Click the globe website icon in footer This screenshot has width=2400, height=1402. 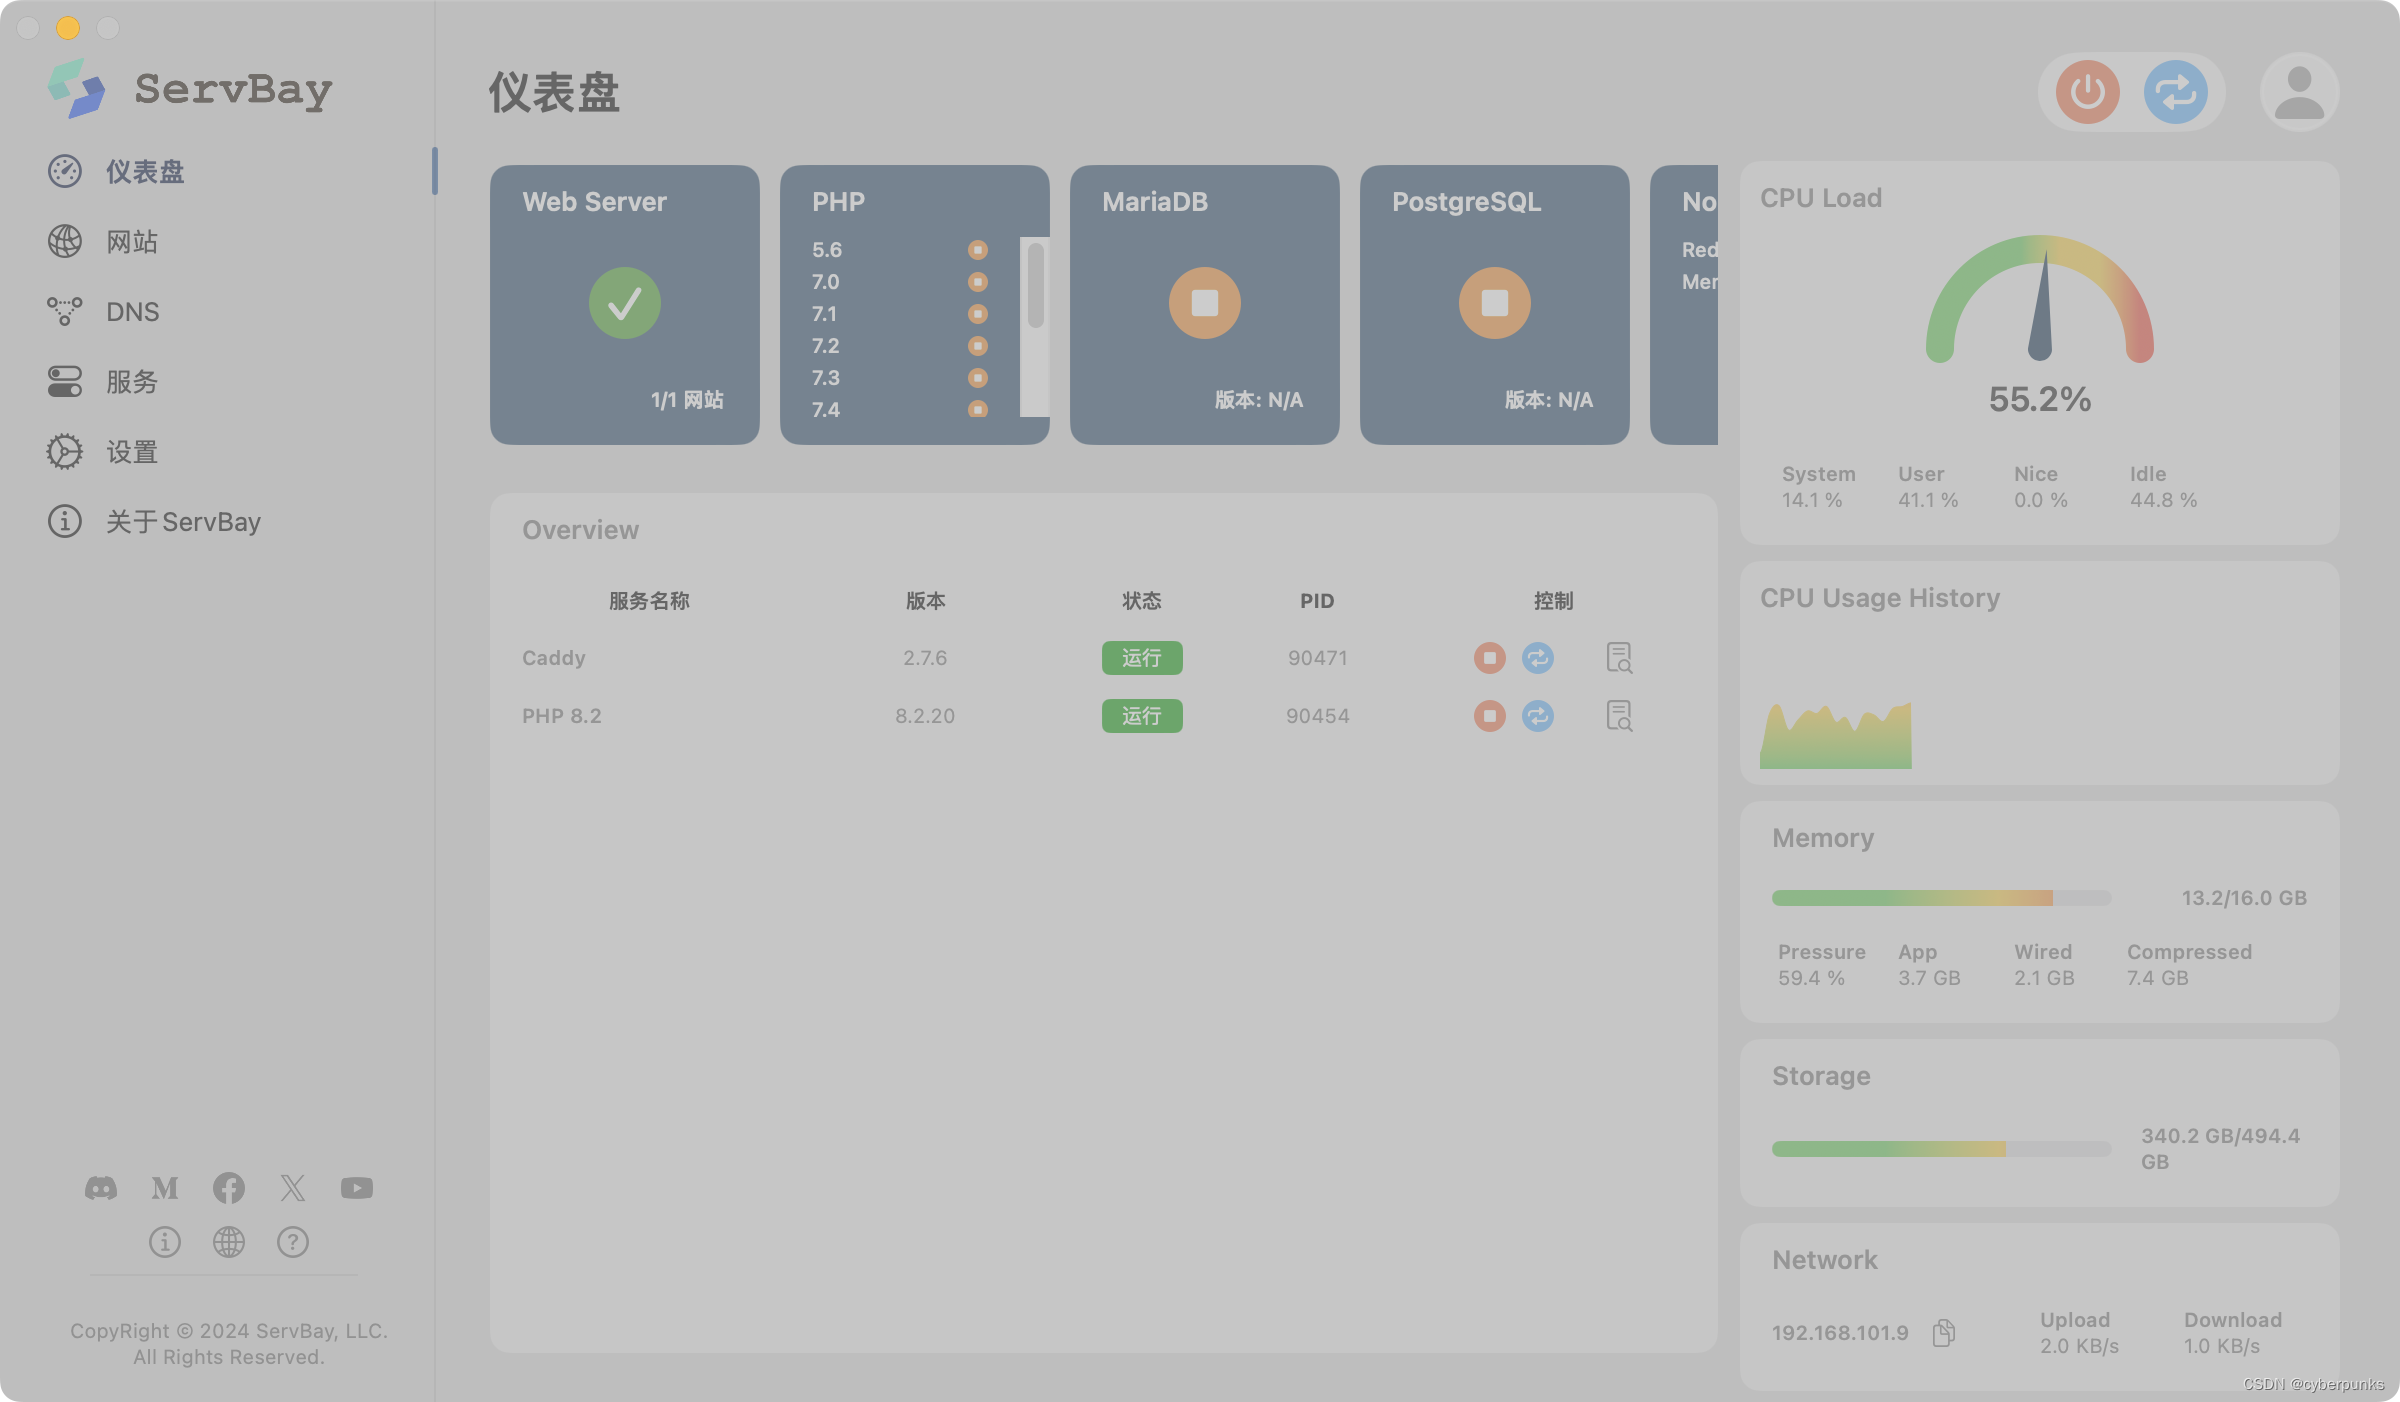(x=229, y=1242)
